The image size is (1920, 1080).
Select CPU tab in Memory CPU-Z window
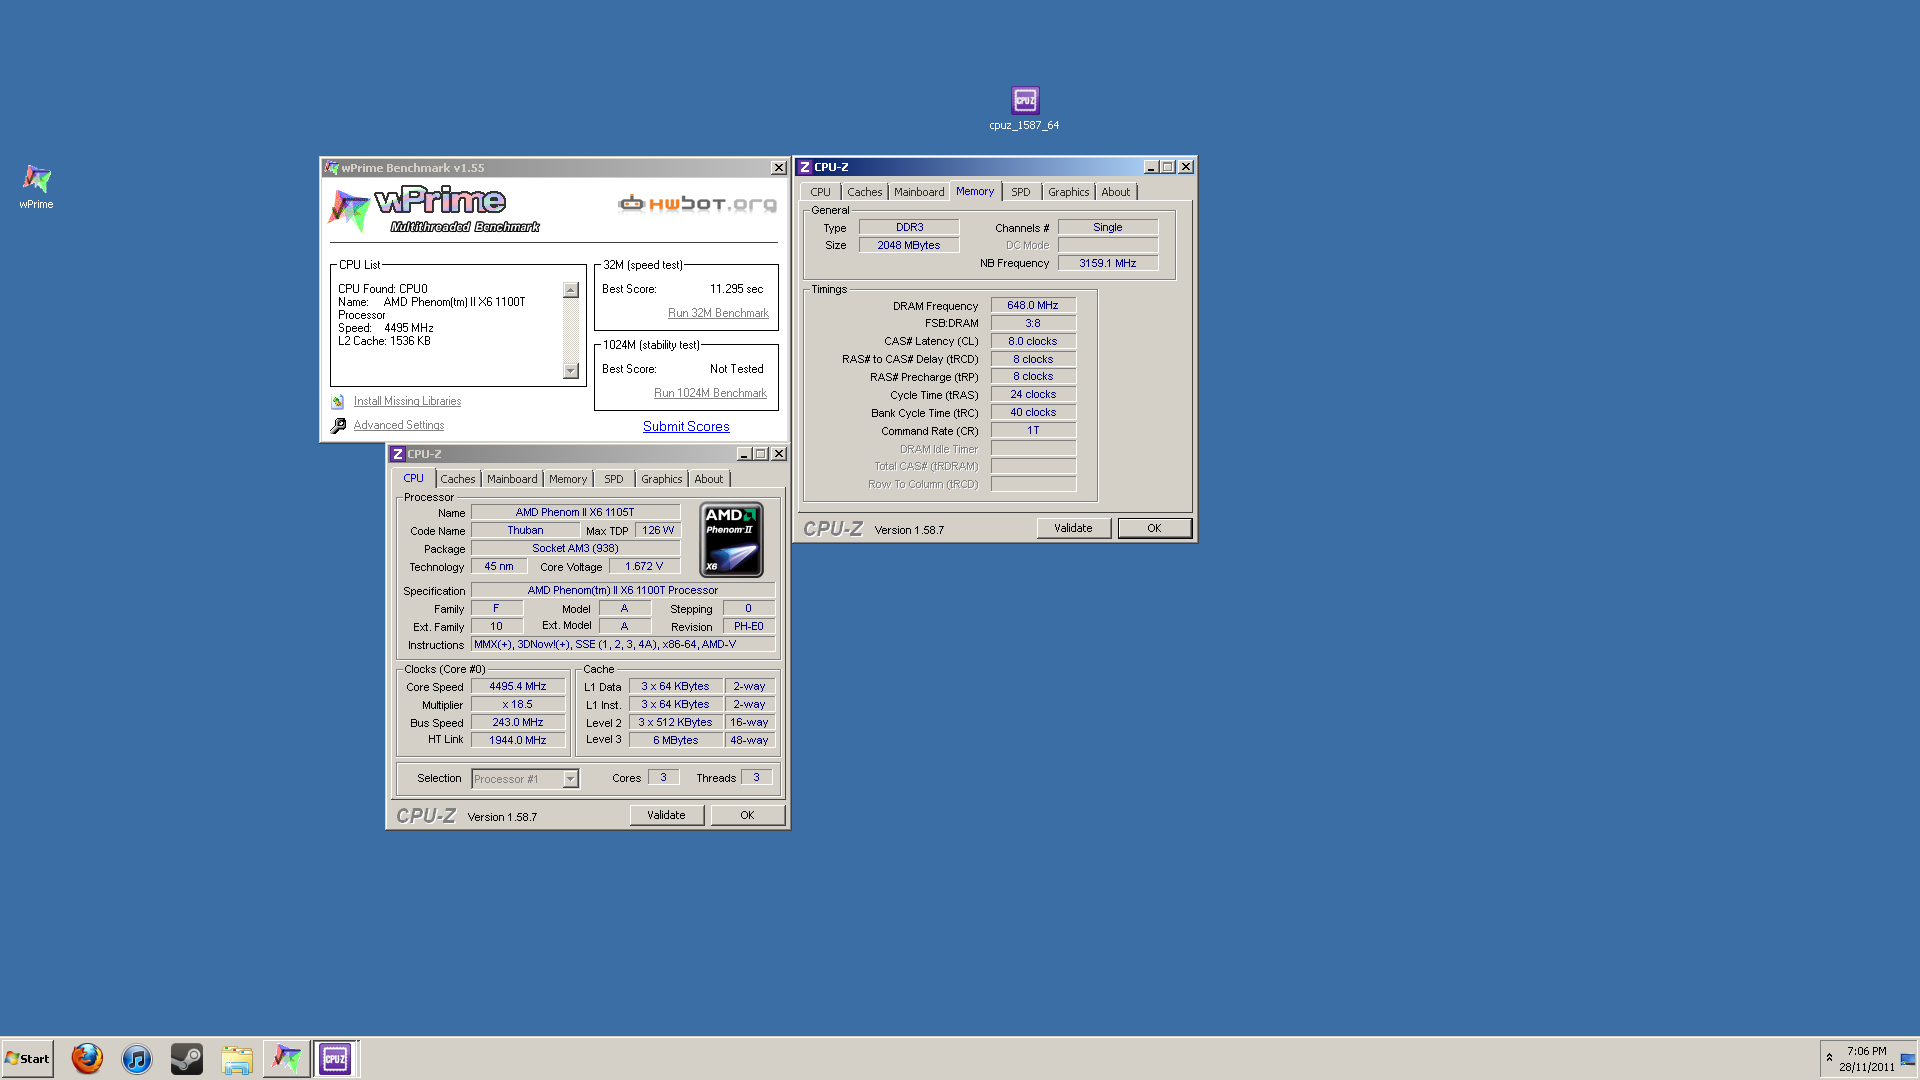pos(820,192)
